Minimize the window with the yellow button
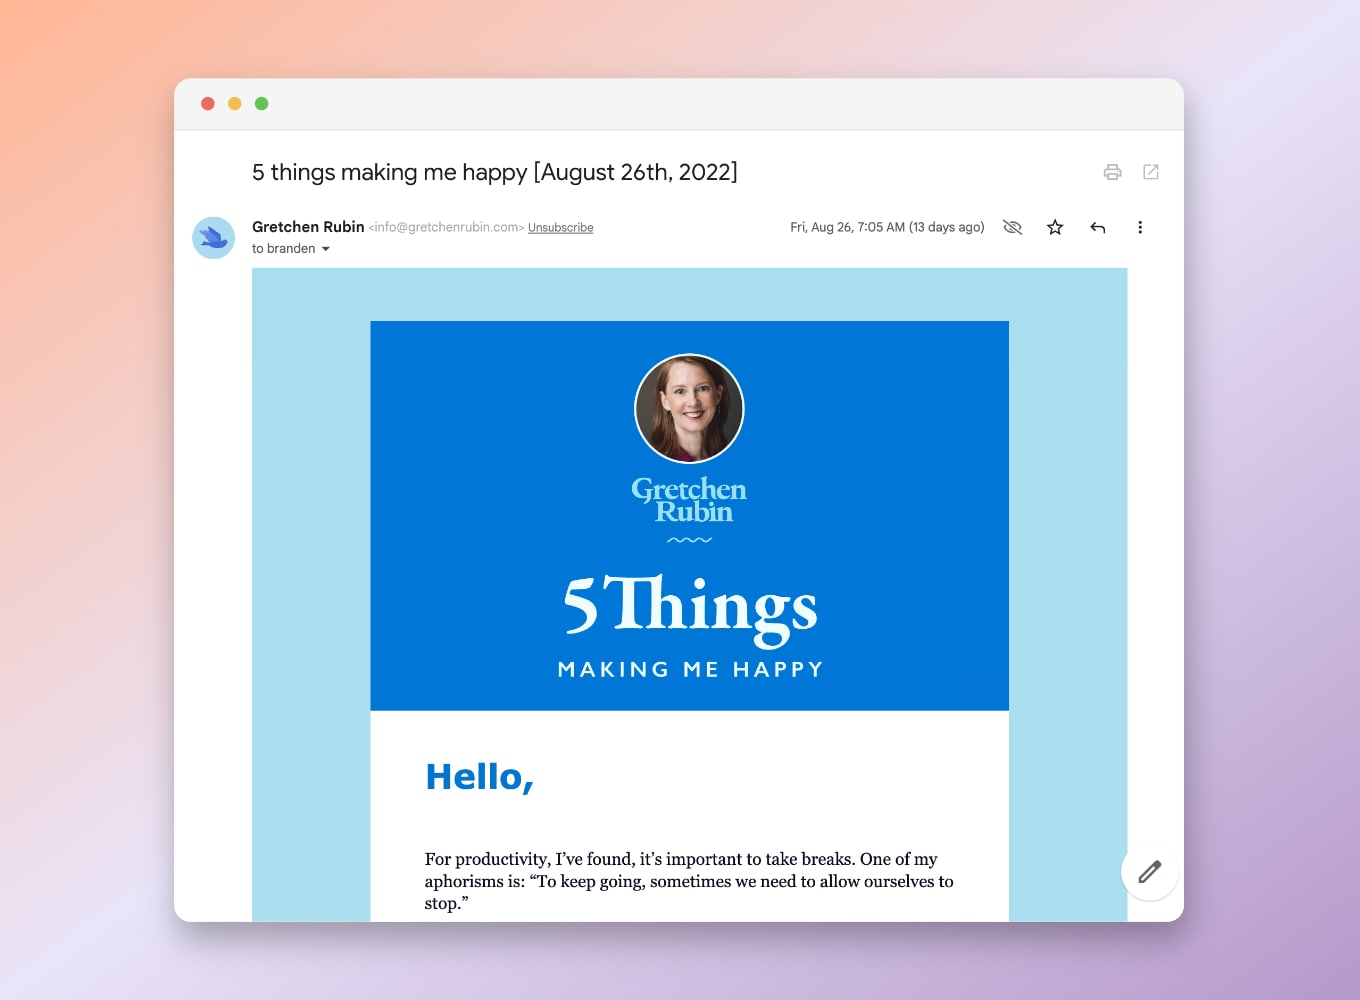 point(235,104)
